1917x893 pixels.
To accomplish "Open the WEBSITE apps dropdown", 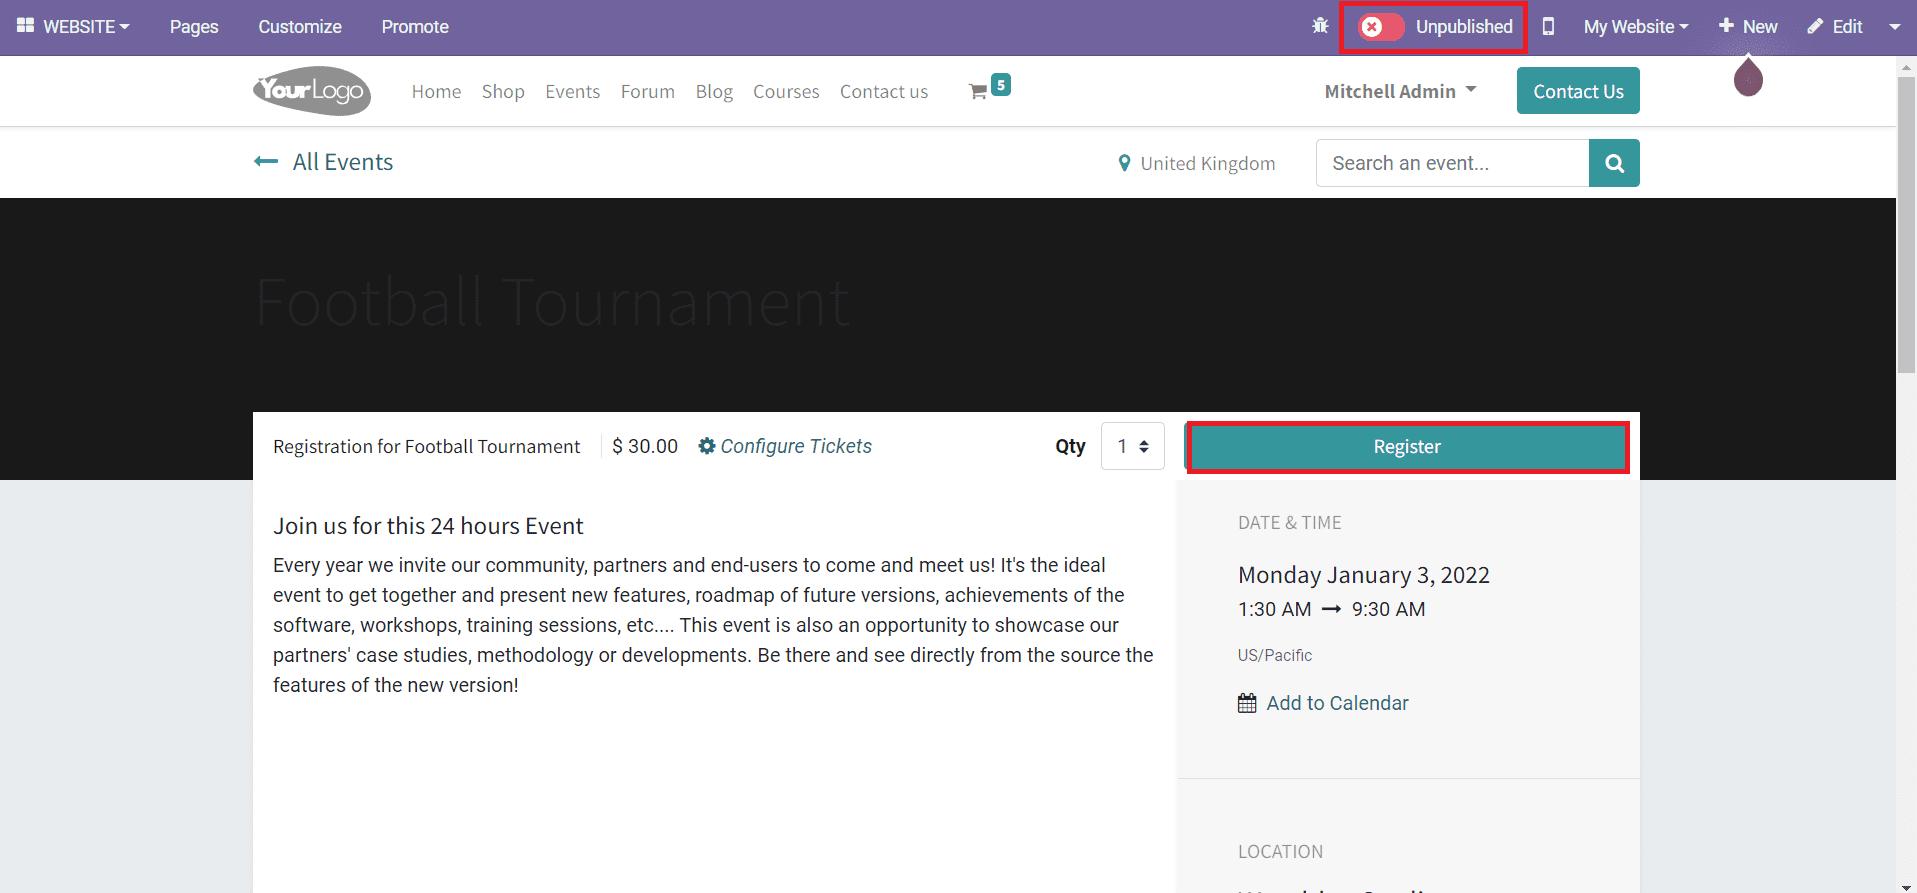I will click(x=74, y=27).
